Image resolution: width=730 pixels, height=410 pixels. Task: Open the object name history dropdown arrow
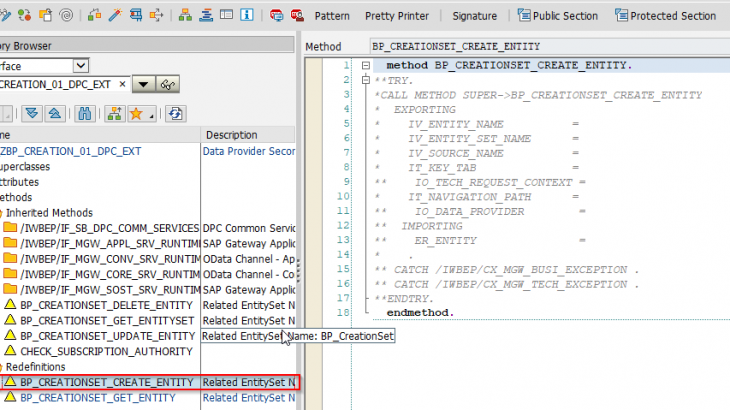144,84
